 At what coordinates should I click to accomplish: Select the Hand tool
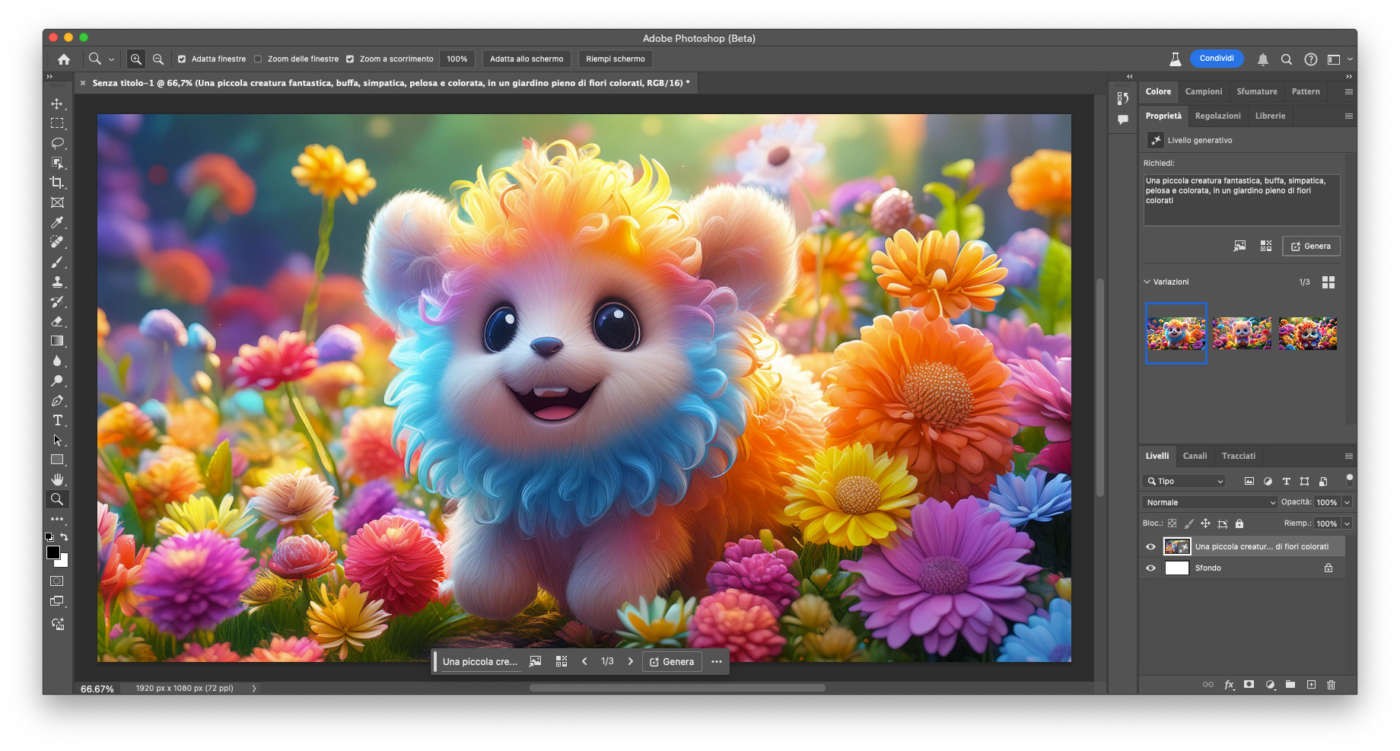57,480
